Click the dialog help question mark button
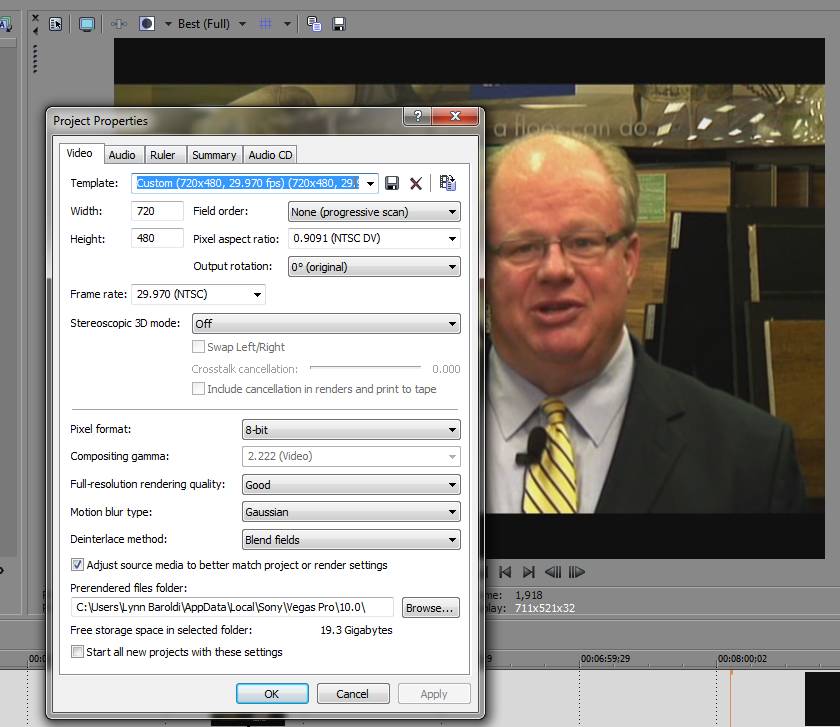Viewport: 840px width, 727px height. (418, 116)
